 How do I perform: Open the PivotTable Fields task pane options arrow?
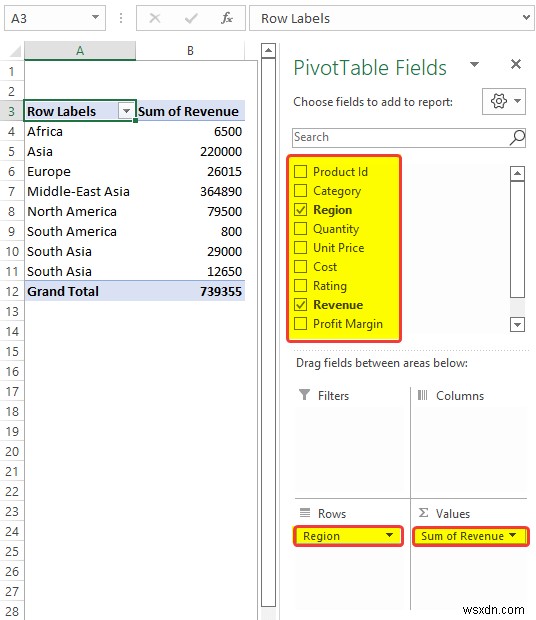point(474,64)
